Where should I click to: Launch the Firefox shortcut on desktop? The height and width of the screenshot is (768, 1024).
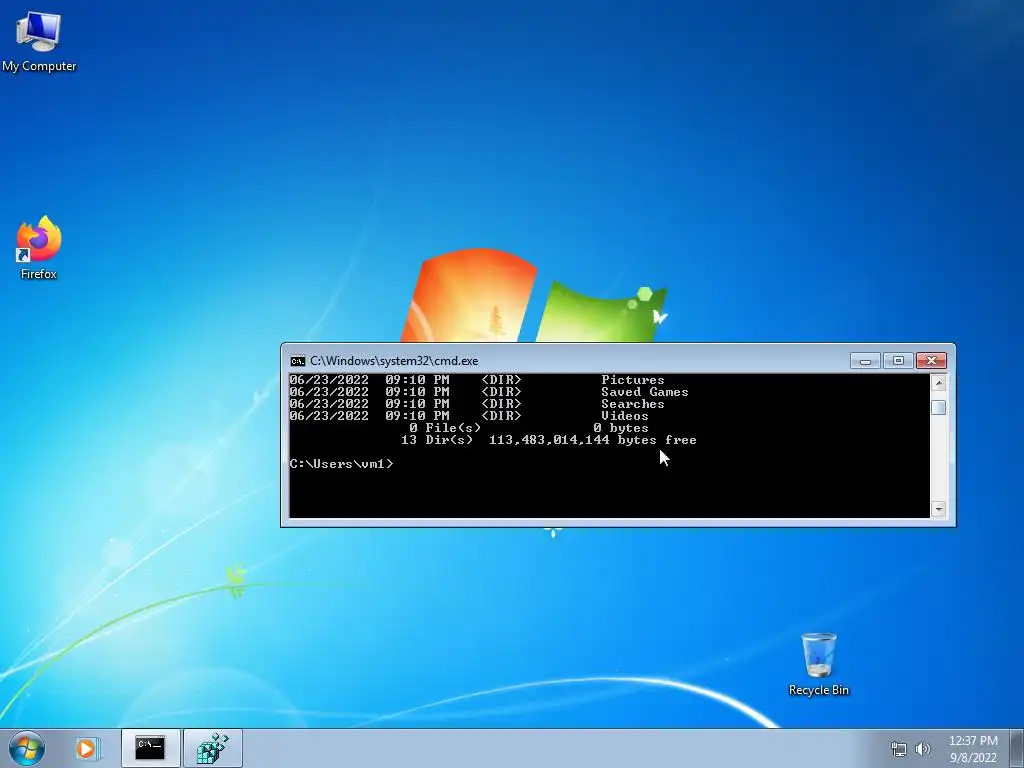point(39,248)
